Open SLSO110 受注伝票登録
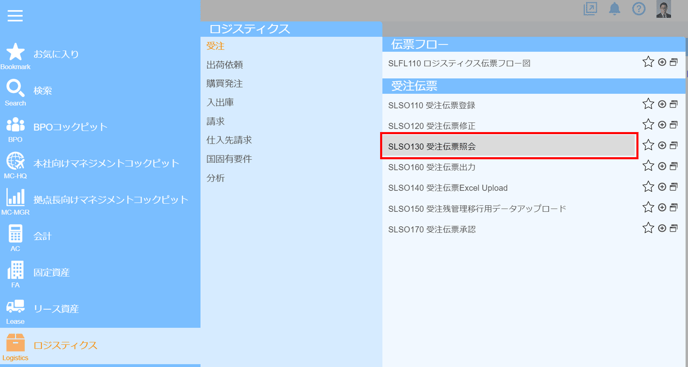Viewport: 688px width, 367px height. [x=432, y=106]
